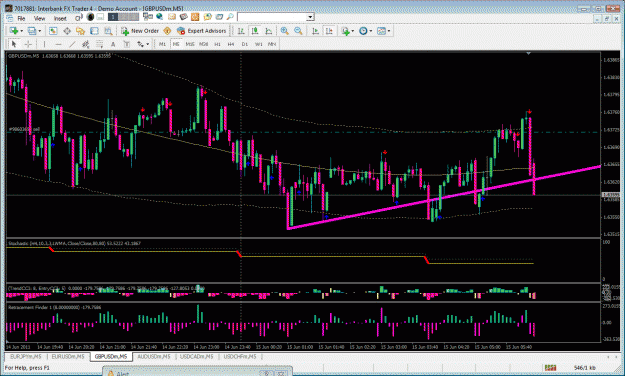The height and width of the screenshot is (376, 625).
Task: Switch to candlesticks chart display
Action: click(x=255, y=31)
